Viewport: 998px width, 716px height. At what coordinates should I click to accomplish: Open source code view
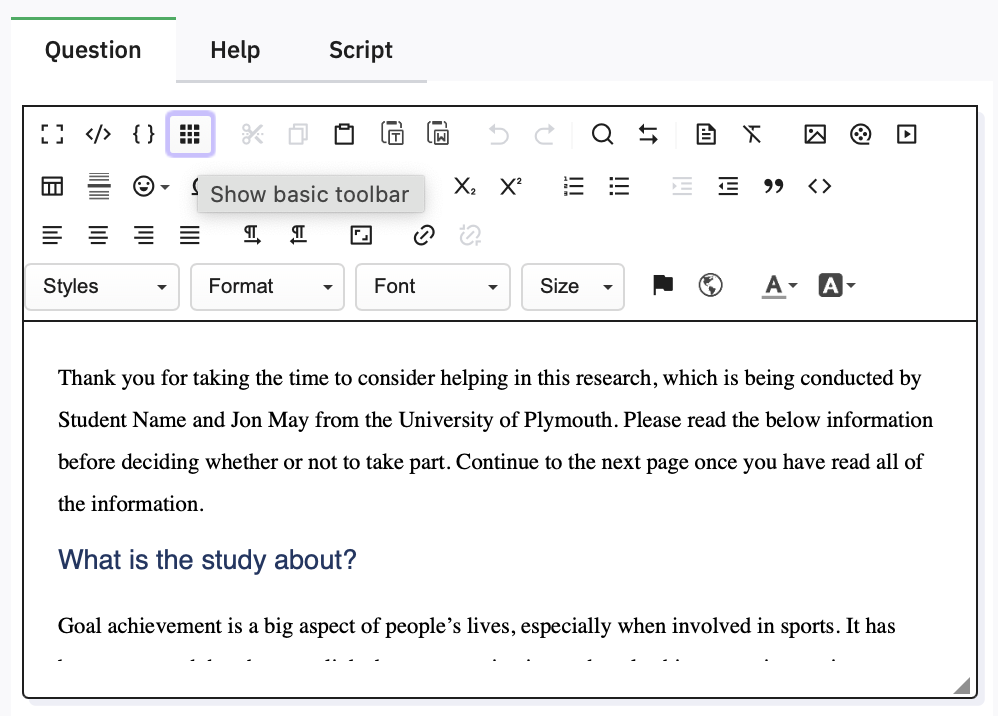pyautogui.click(x=98, y=134)
